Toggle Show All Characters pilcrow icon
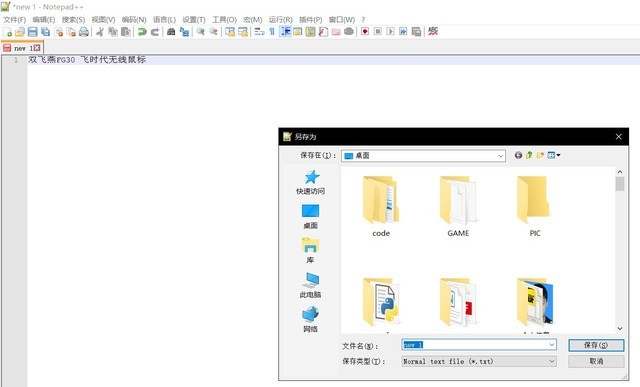Viewport: 640px width, 387px height. tap(272, 32)
